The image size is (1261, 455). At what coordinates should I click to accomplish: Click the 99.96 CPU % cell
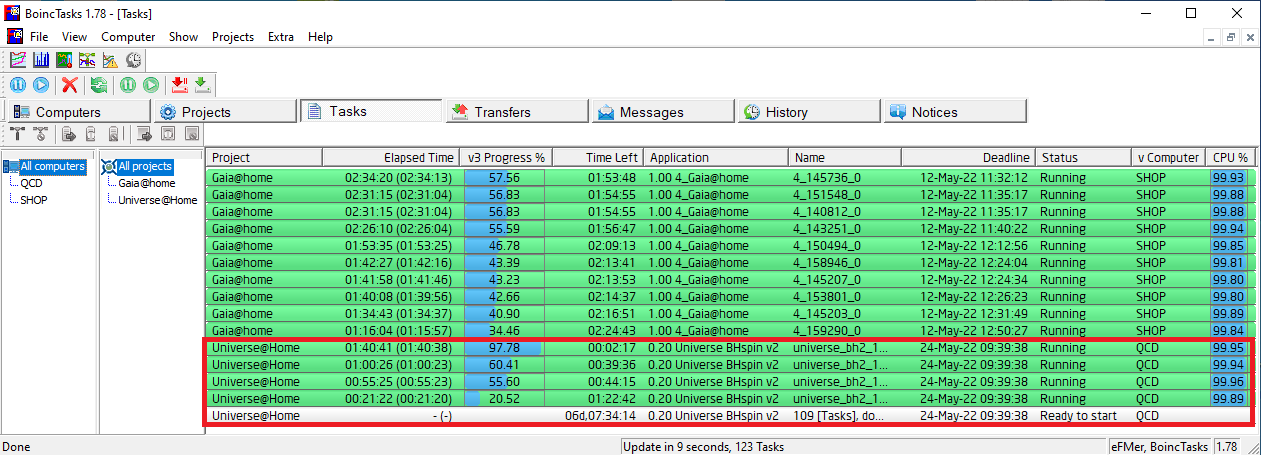click(1231, 381)
